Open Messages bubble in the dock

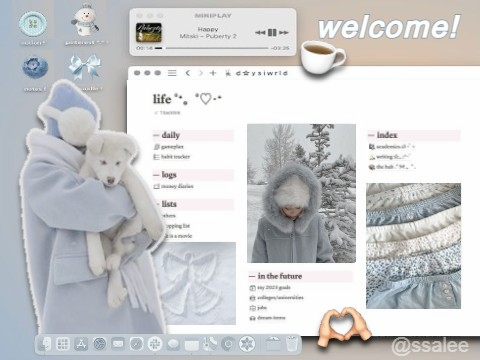173,344
